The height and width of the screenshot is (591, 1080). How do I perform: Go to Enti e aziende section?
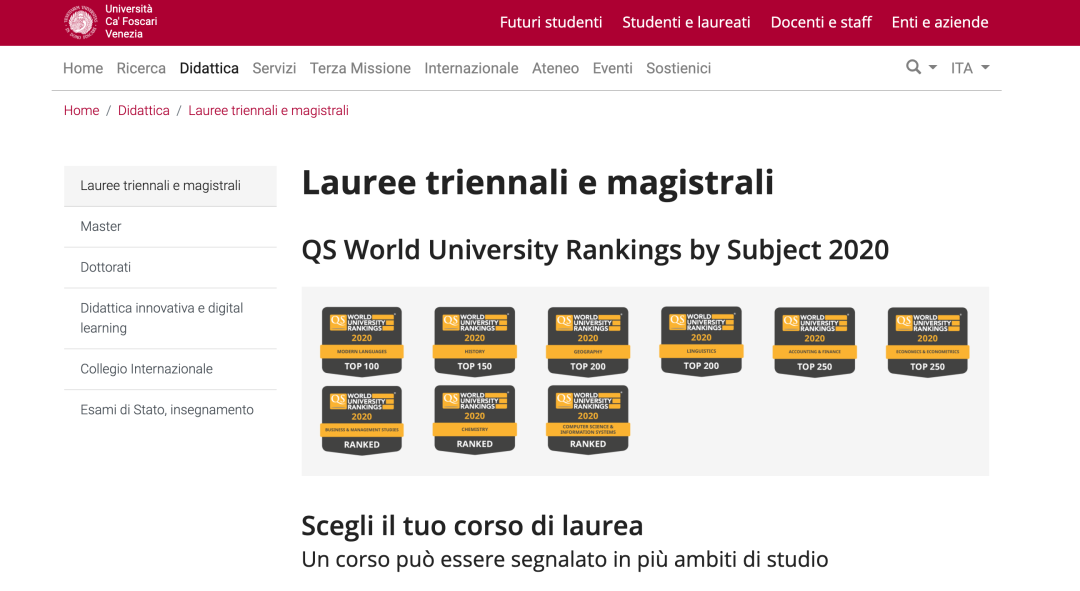tap(939, 22)
